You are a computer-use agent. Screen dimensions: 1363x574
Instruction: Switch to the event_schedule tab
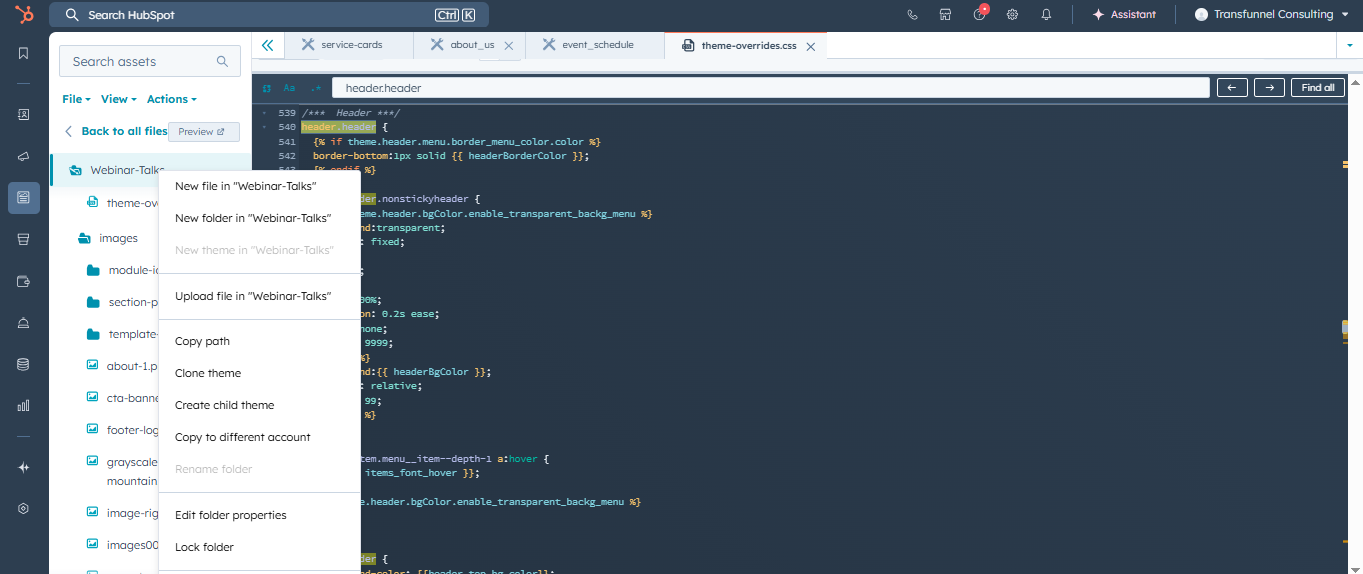597,45
